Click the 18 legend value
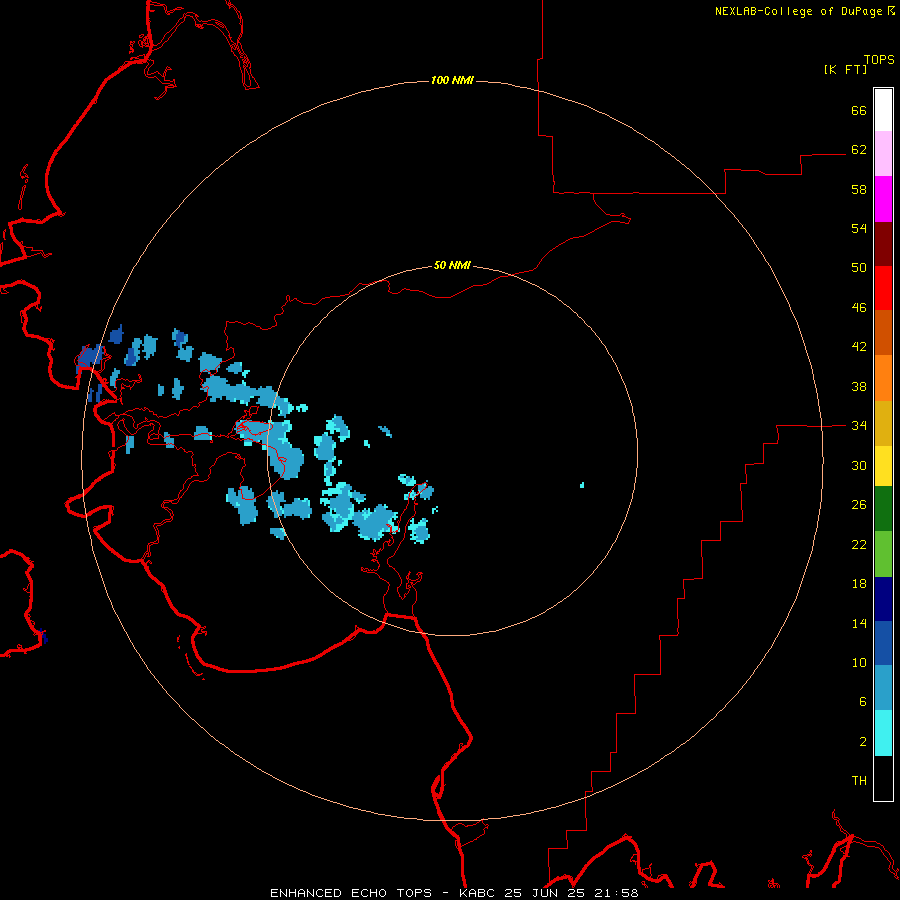This screenshot has width=900, height=900. pyautogui.click(x=859, y=584)
